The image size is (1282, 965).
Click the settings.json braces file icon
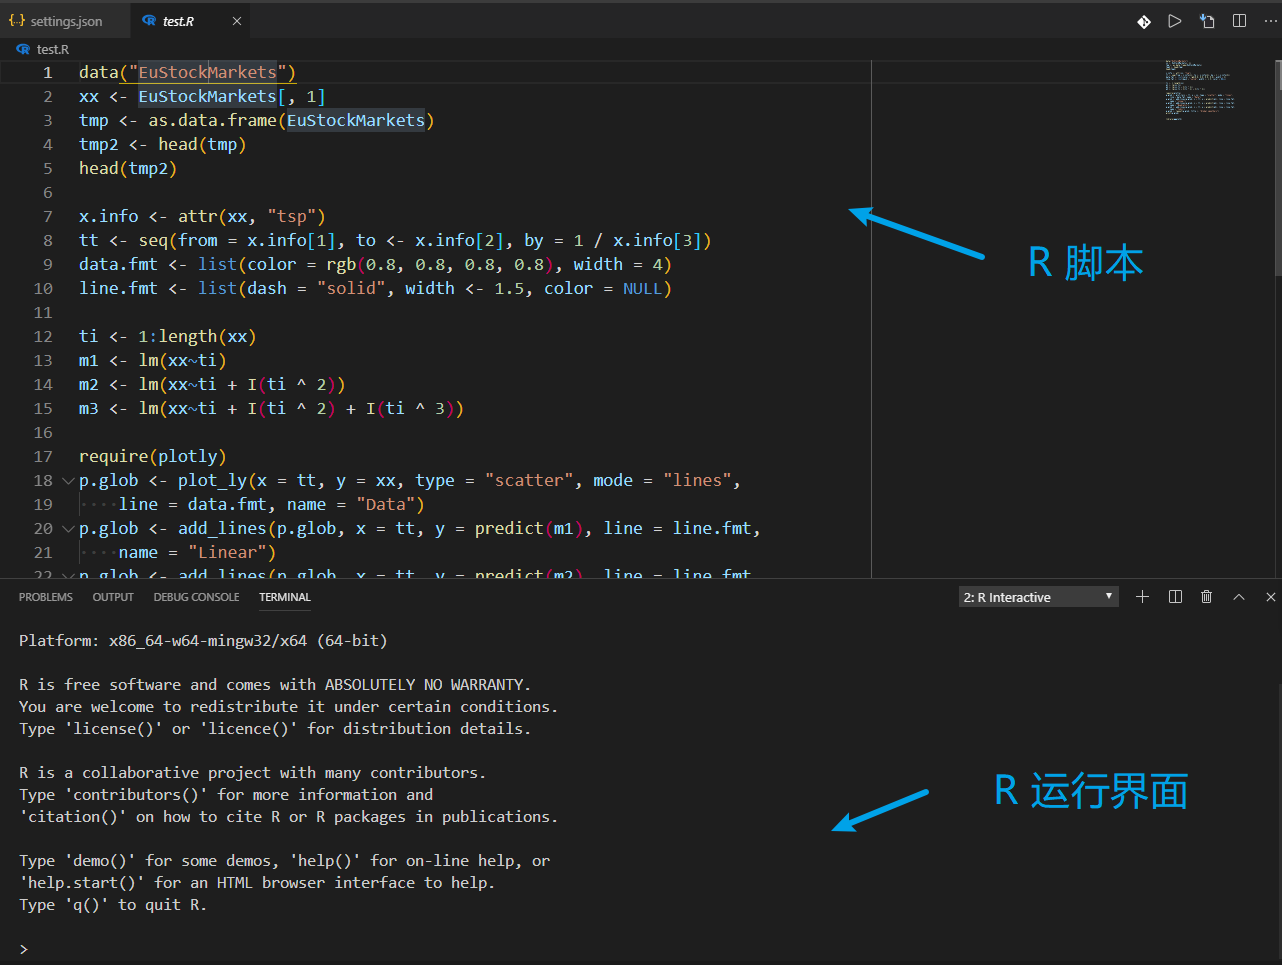click(17, 21)
